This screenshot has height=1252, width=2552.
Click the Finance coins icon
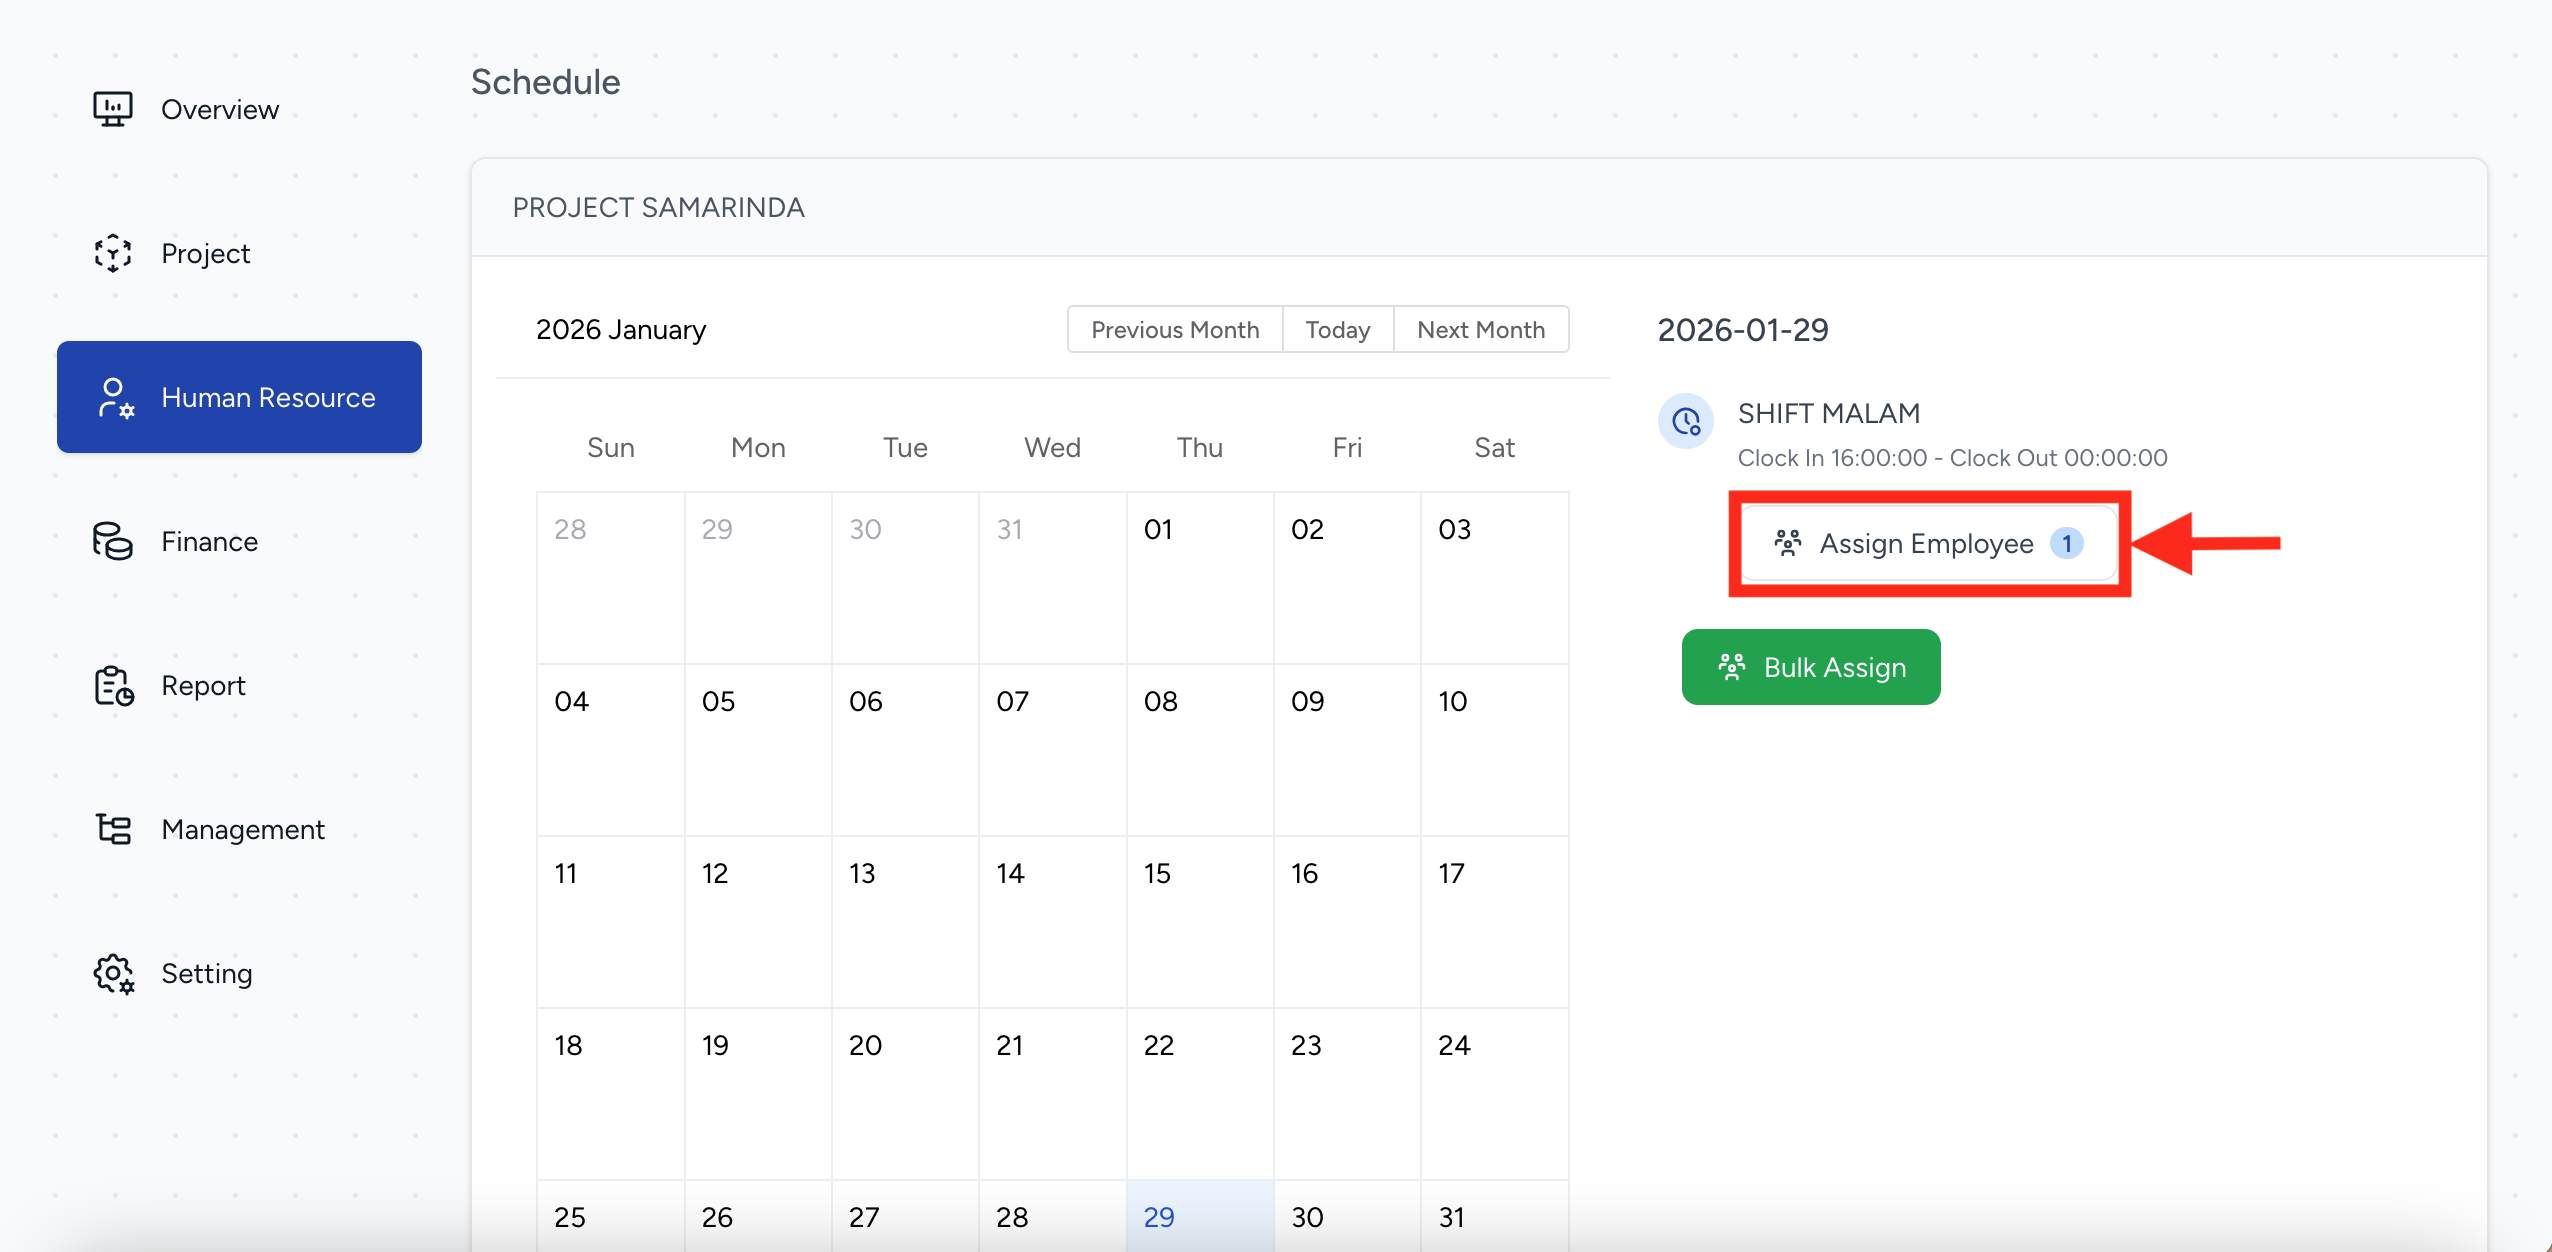point(113,541)
